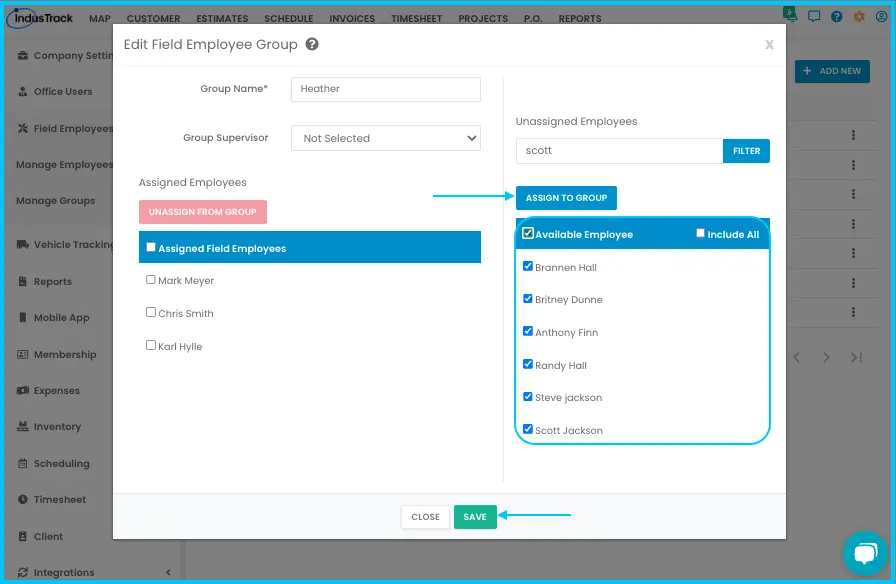The width and height of the screenshot is (896, 584).
Task: Click the UNASSIGN FROM GROUP button
Action: 203,212
